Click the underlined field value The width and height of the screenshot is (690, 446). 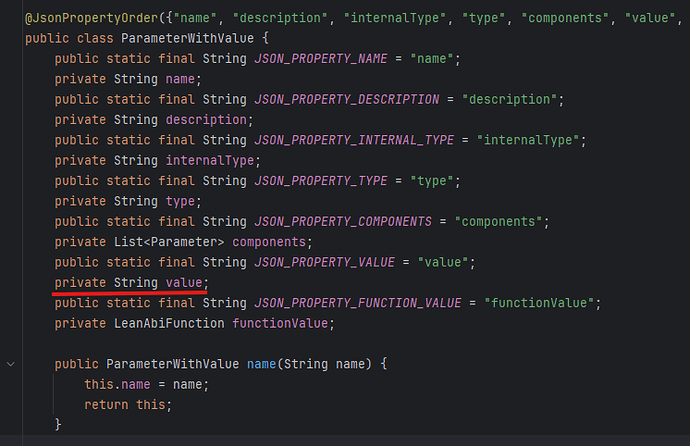[x=184, y=282]
